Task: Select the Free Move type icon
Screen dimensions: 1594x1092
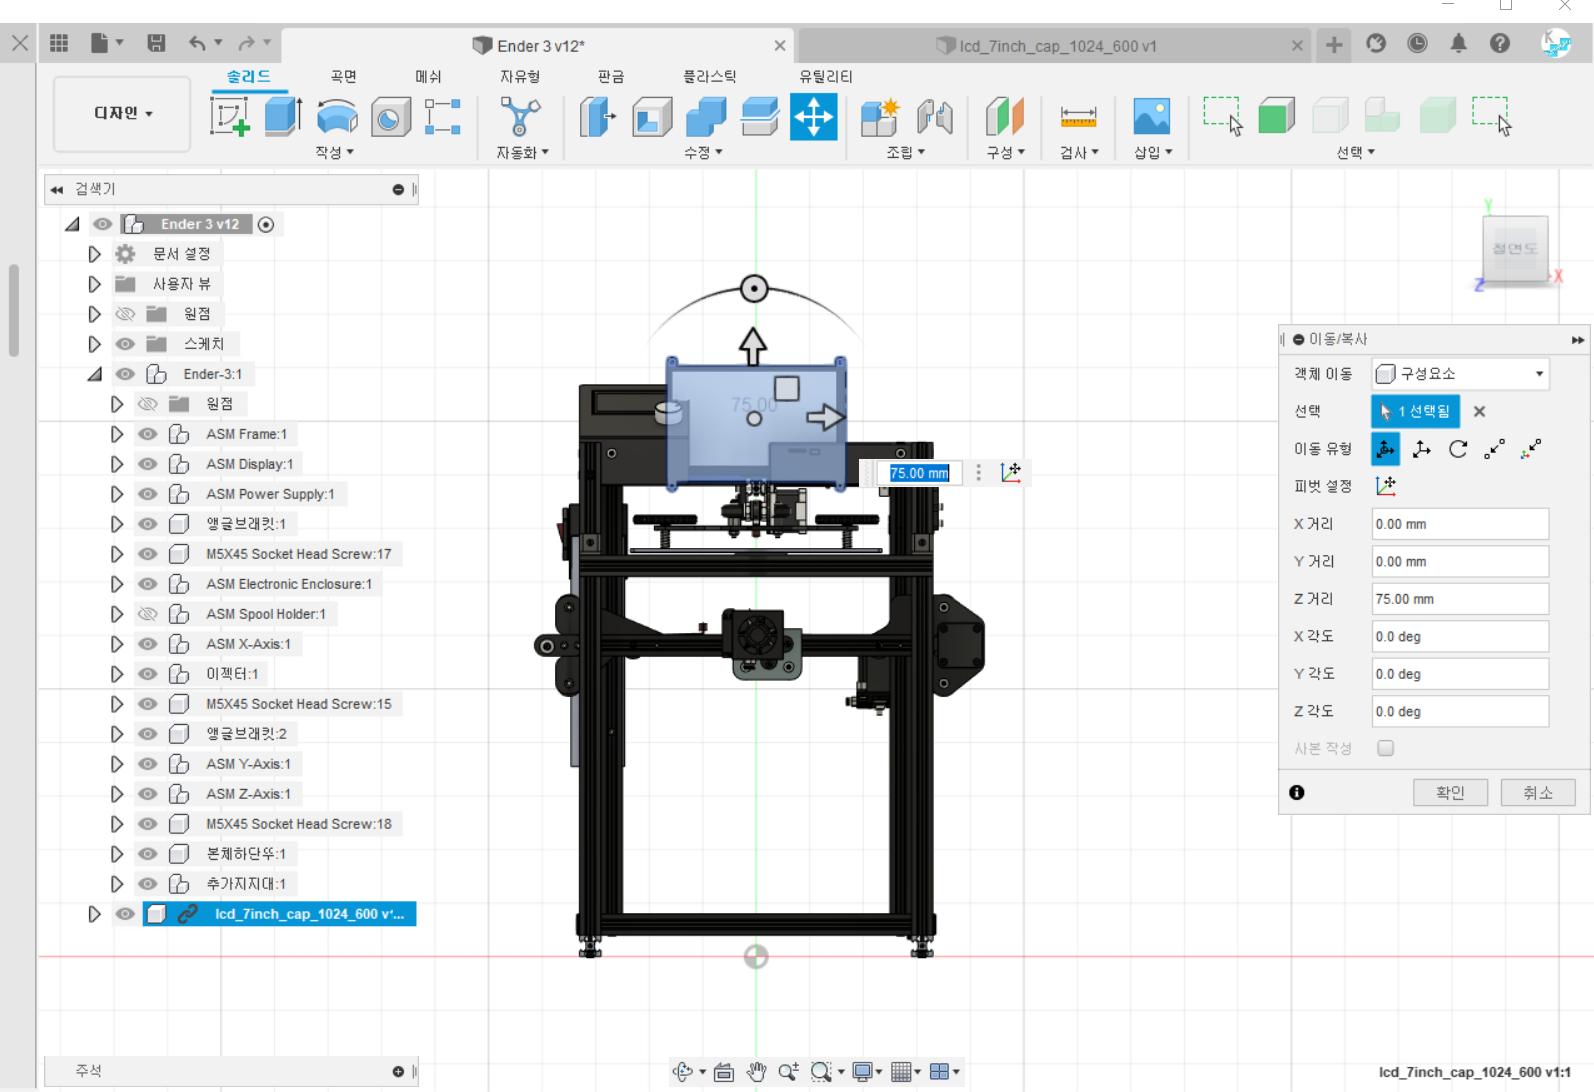Action: point(1385,449)
